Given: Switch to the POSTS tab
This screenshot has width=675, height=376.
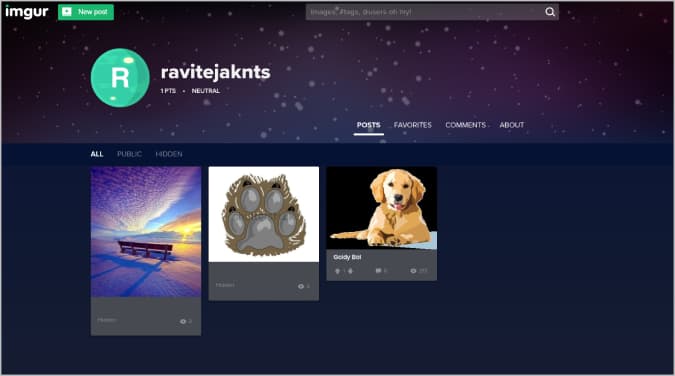Looking at the screenshot, I should pyautogui.click(x=368, y=125).
